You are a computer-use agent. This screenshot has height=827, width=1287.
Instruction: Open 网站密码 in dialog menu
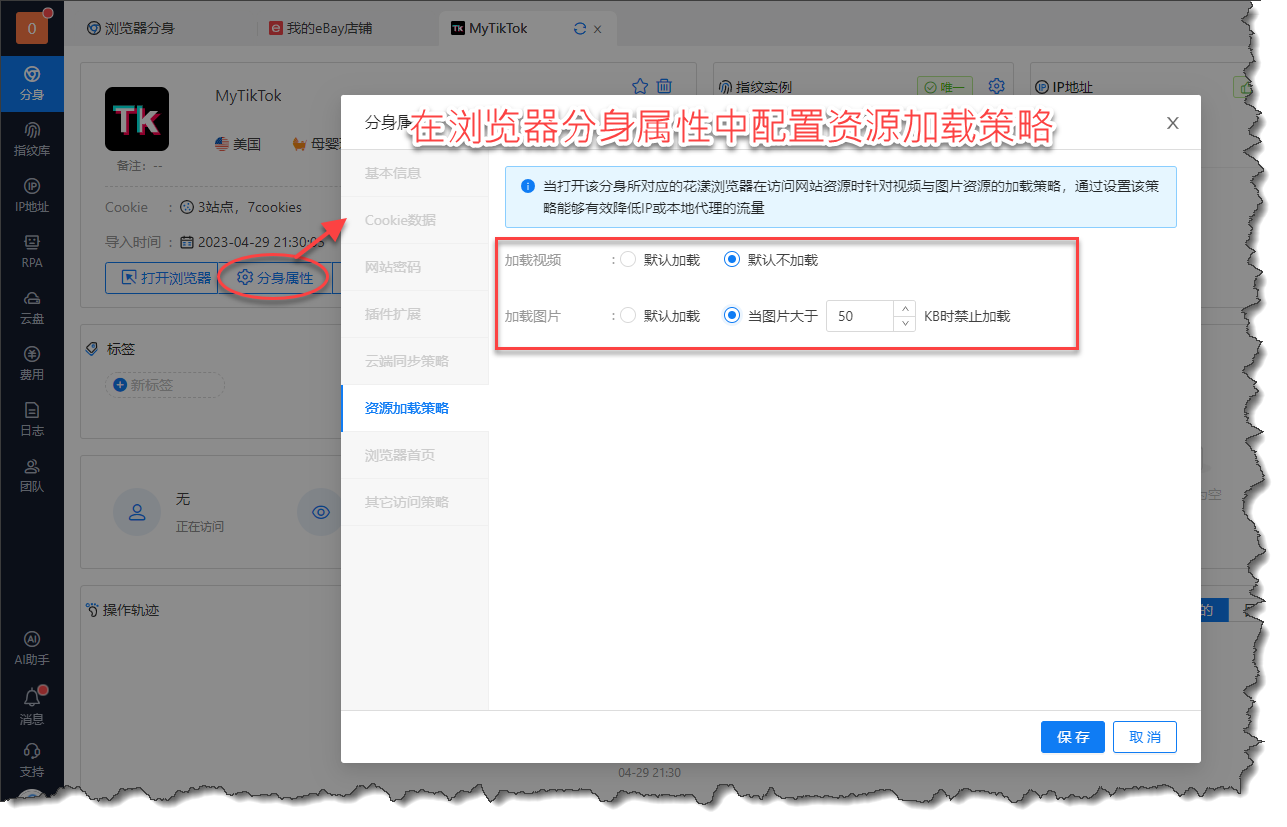[415, 267]
